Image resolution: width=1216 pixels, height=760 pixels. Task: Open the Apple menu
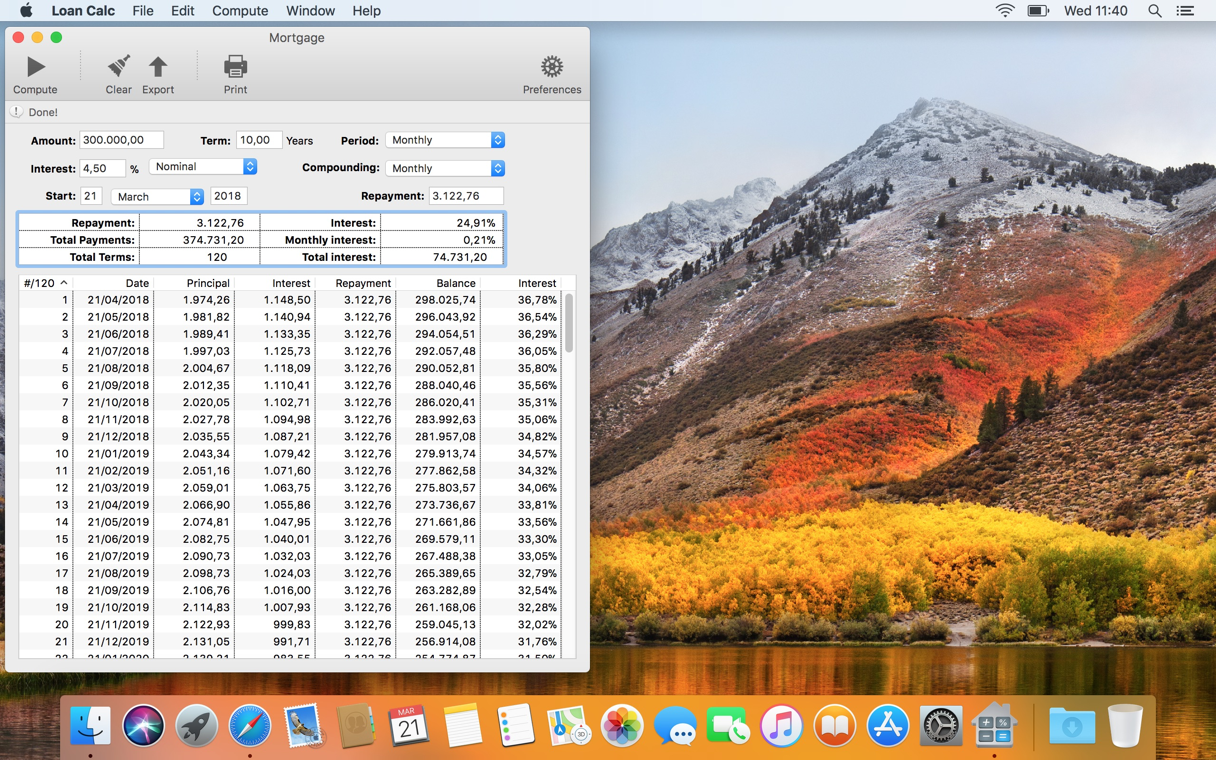pos(26,11)
